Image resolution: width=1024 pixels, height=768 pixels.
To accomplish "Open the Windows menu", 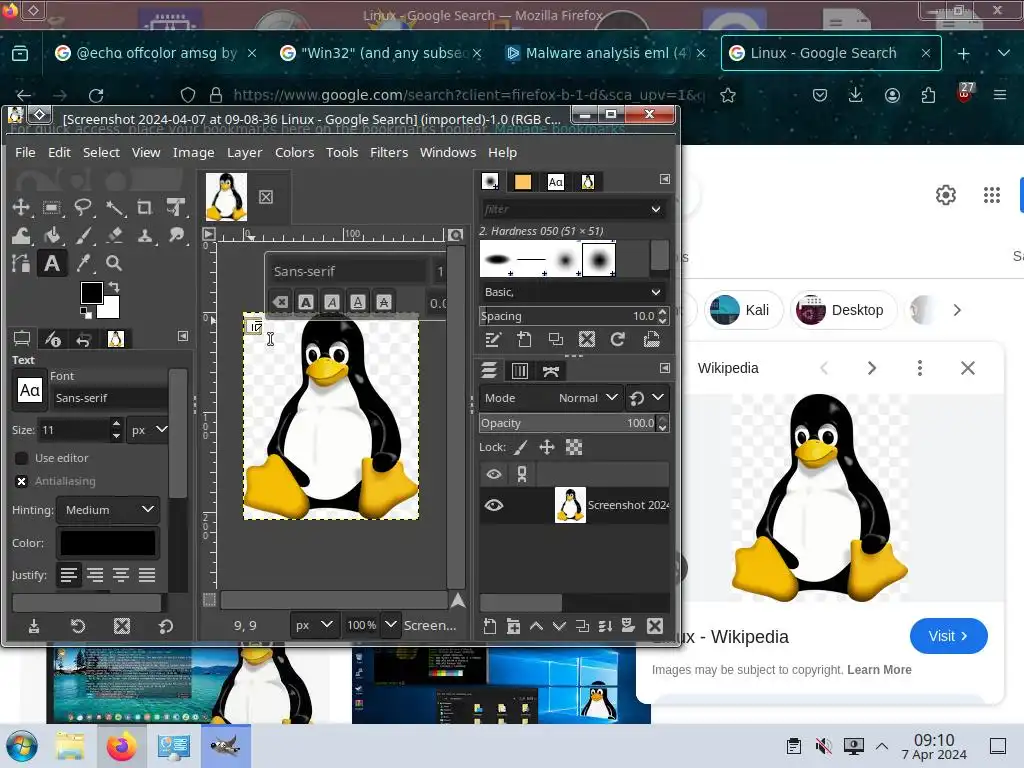I will coord(447,152).
